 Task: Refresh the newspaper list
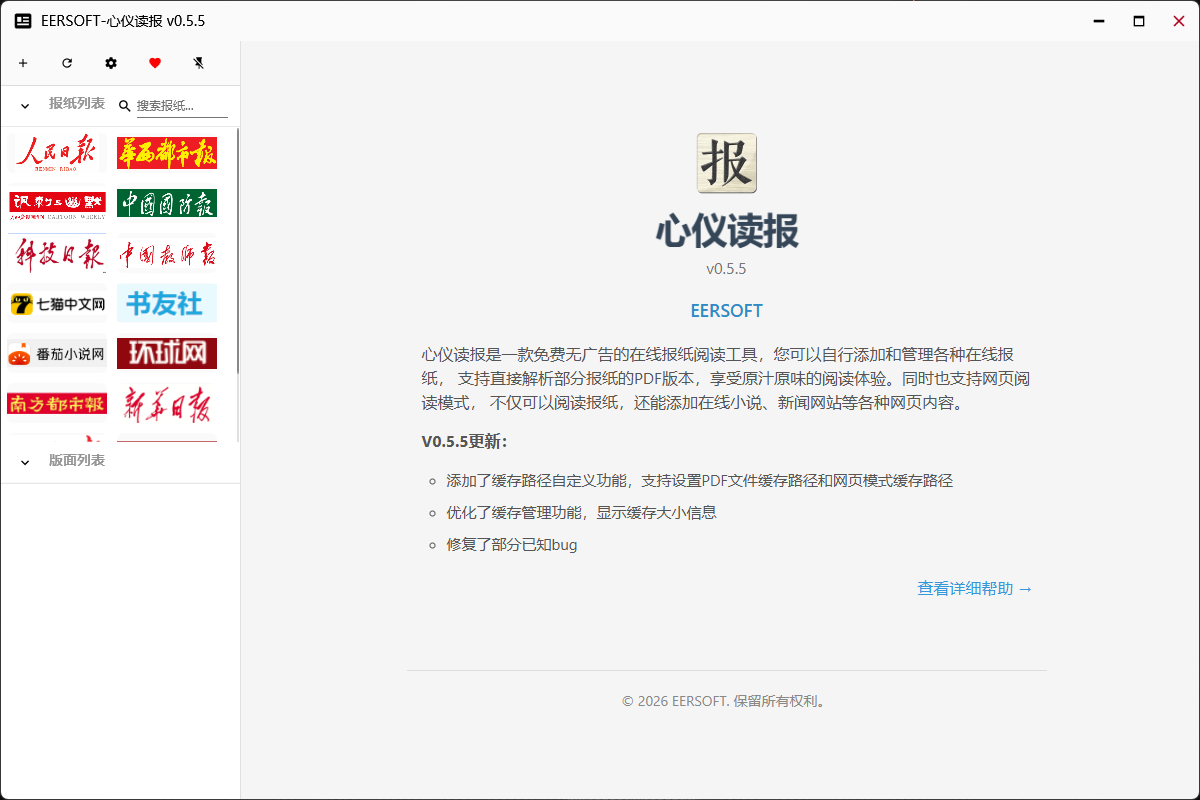(x=66, y=63)
